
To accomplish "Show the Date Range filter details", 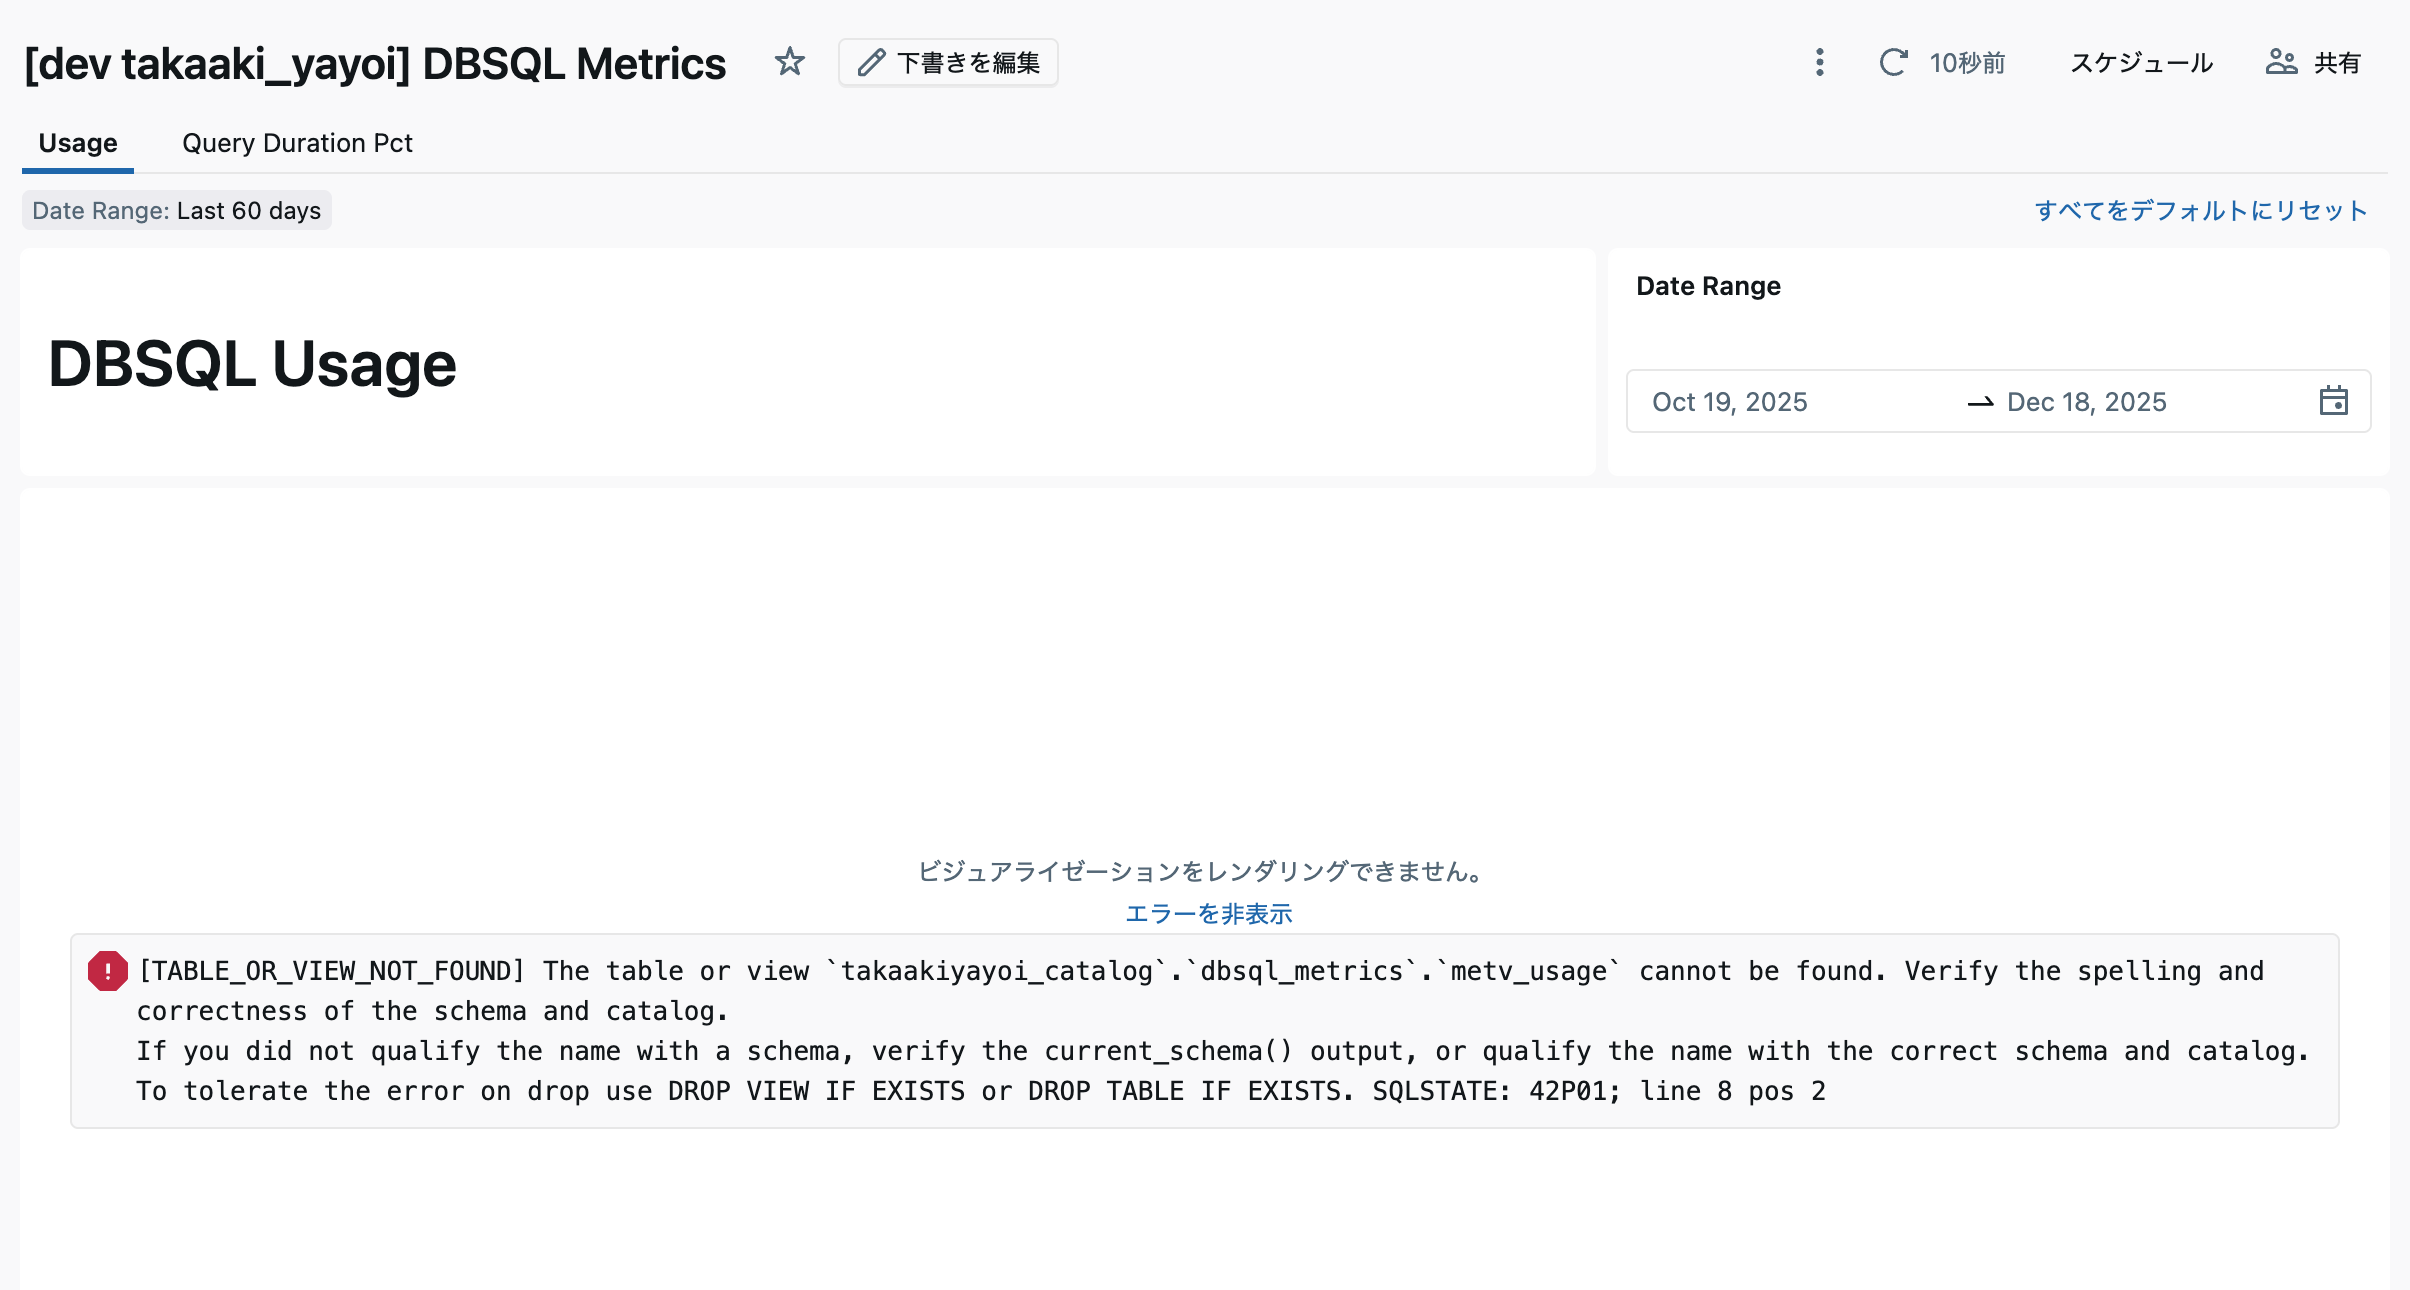I will [1707, 285].
